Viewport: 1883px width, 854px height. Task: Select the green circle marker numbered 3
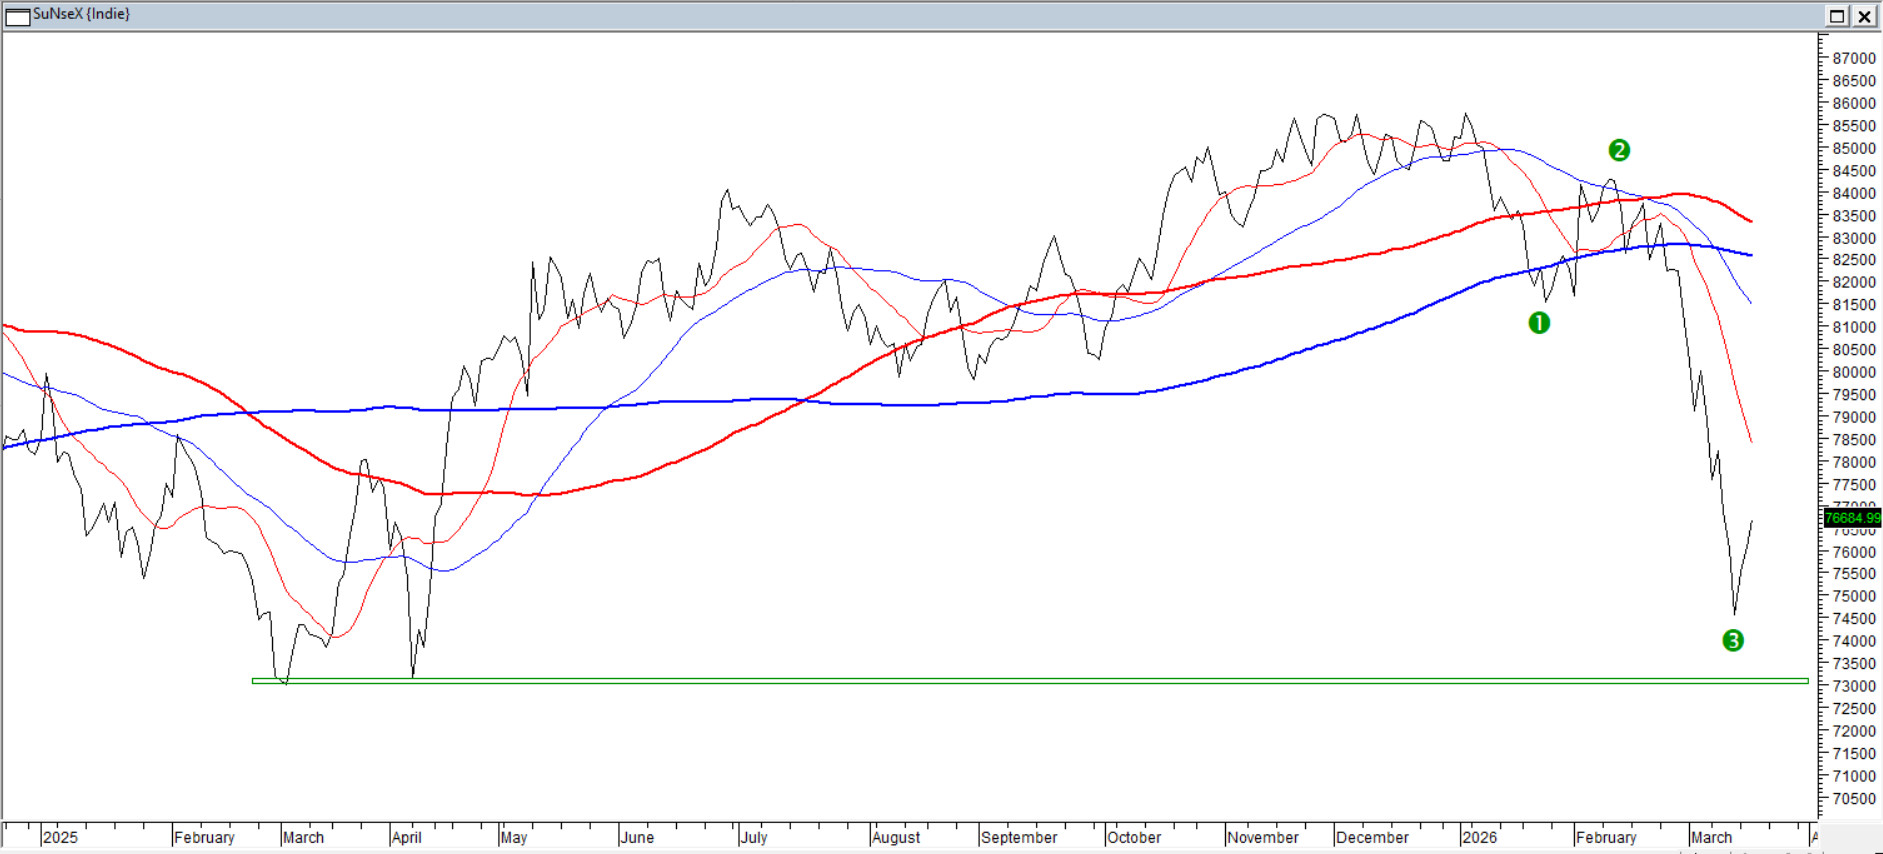tap(1733, 641)
